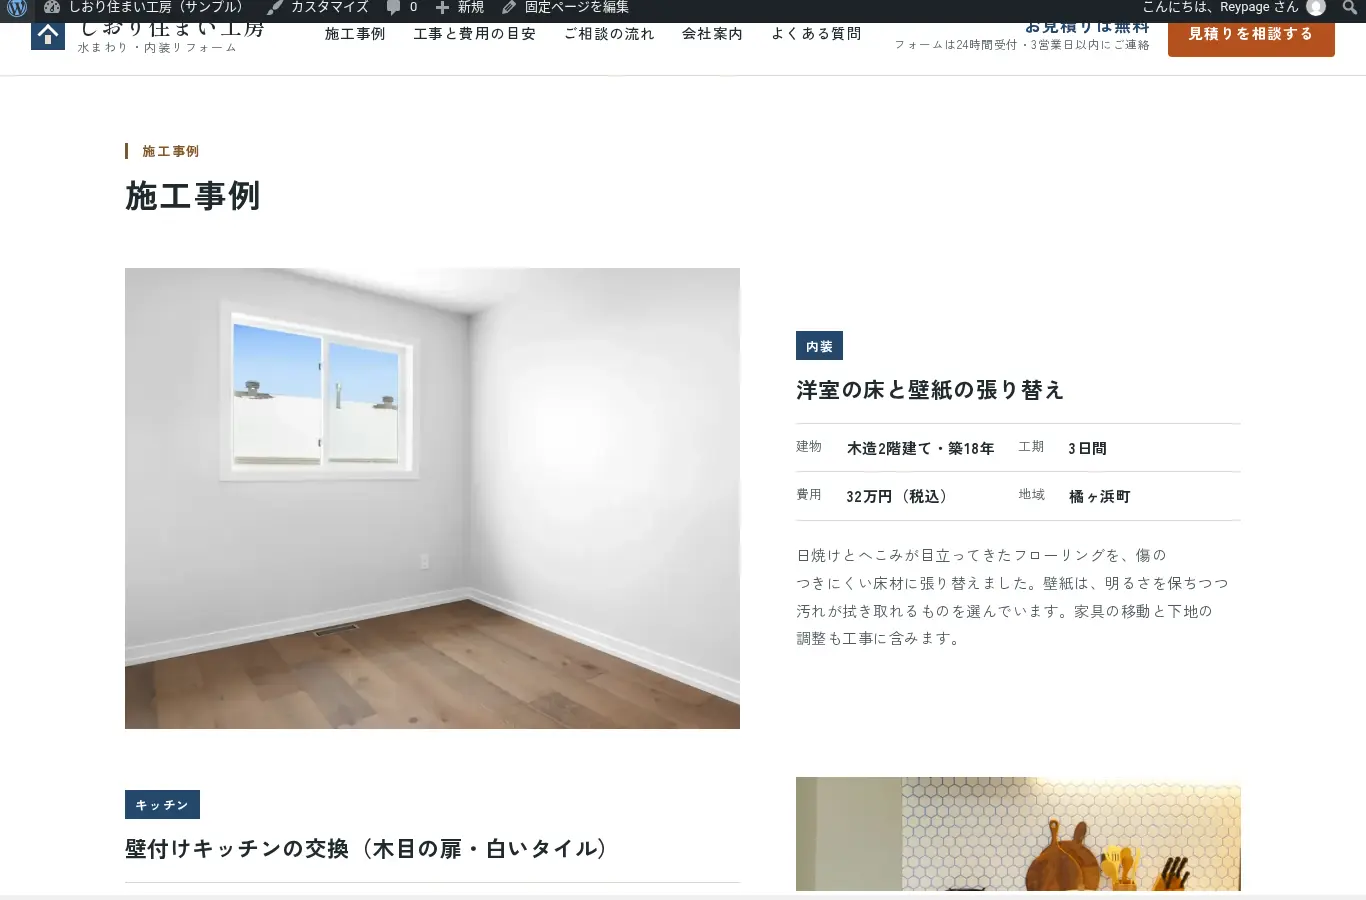Image resolution: width=1366 pixels, height=900 pixels.
Task: Go to ご相談の流れ page
Action: click(609, 34)
